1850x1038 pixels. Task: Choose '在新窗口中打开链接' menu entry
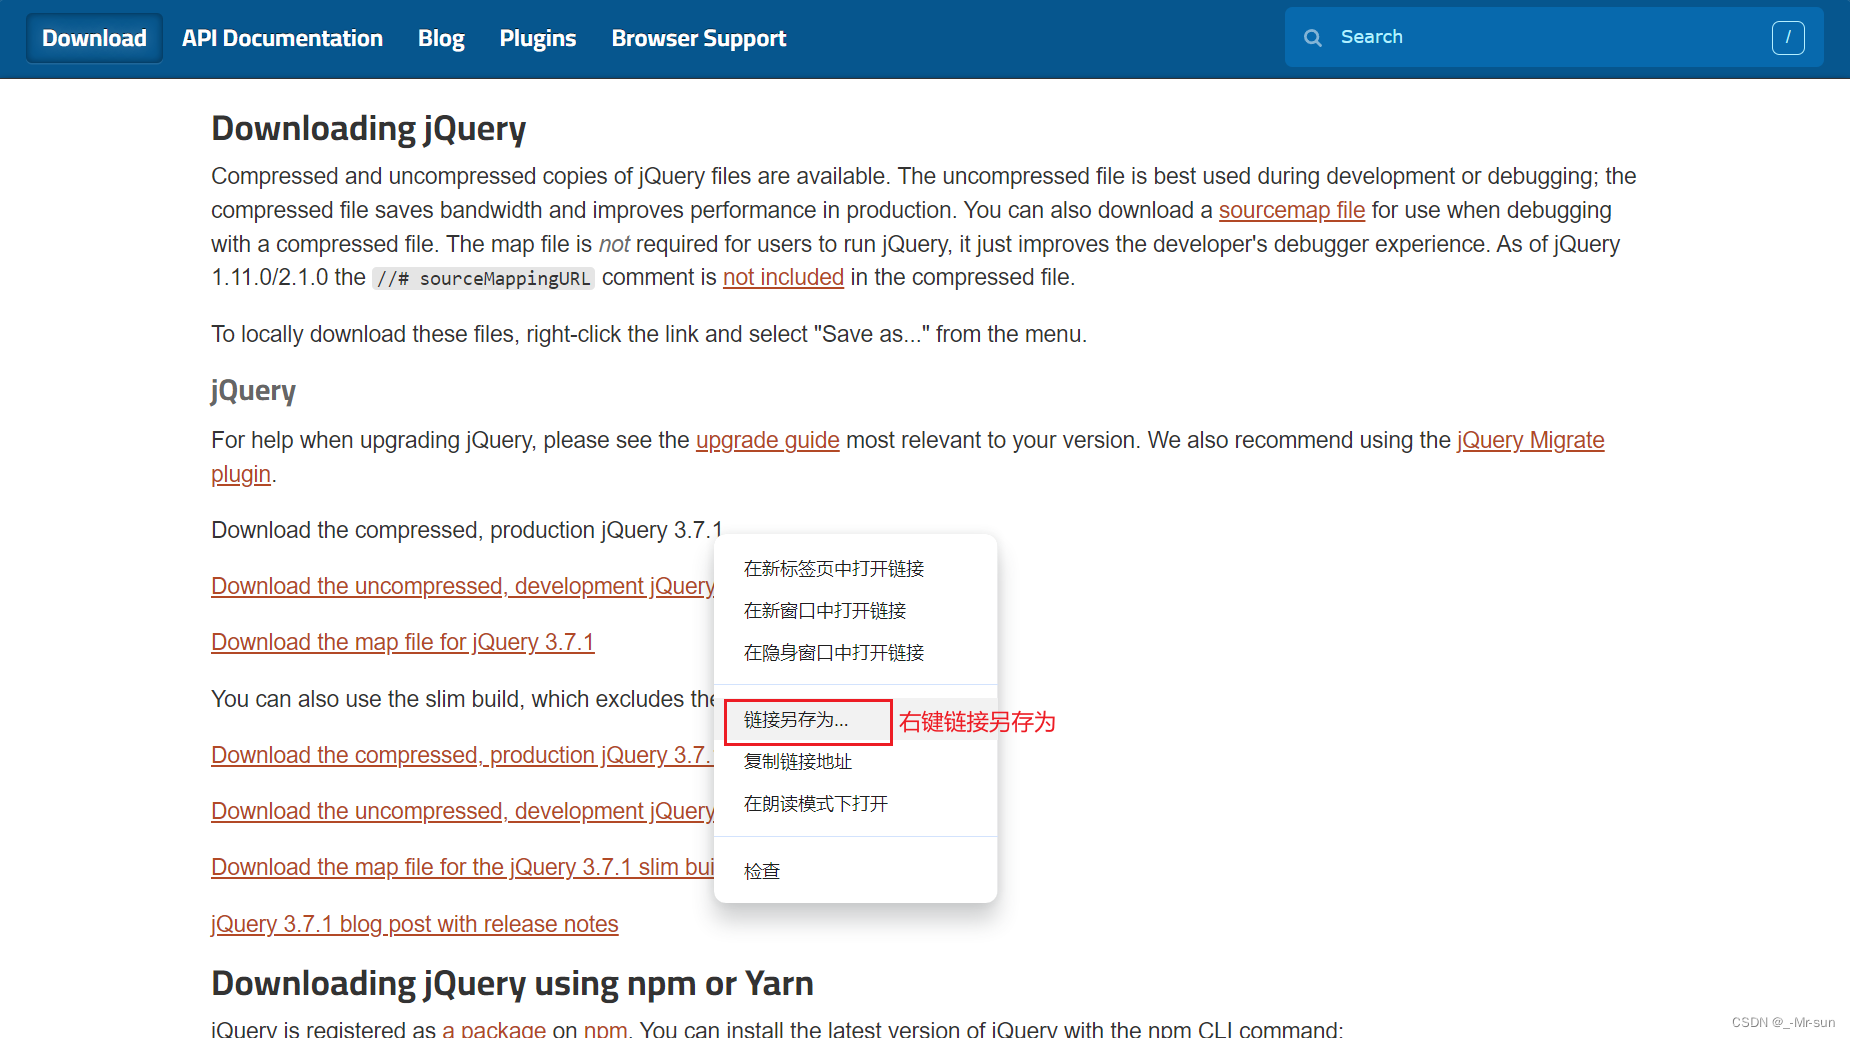point(855,611)
